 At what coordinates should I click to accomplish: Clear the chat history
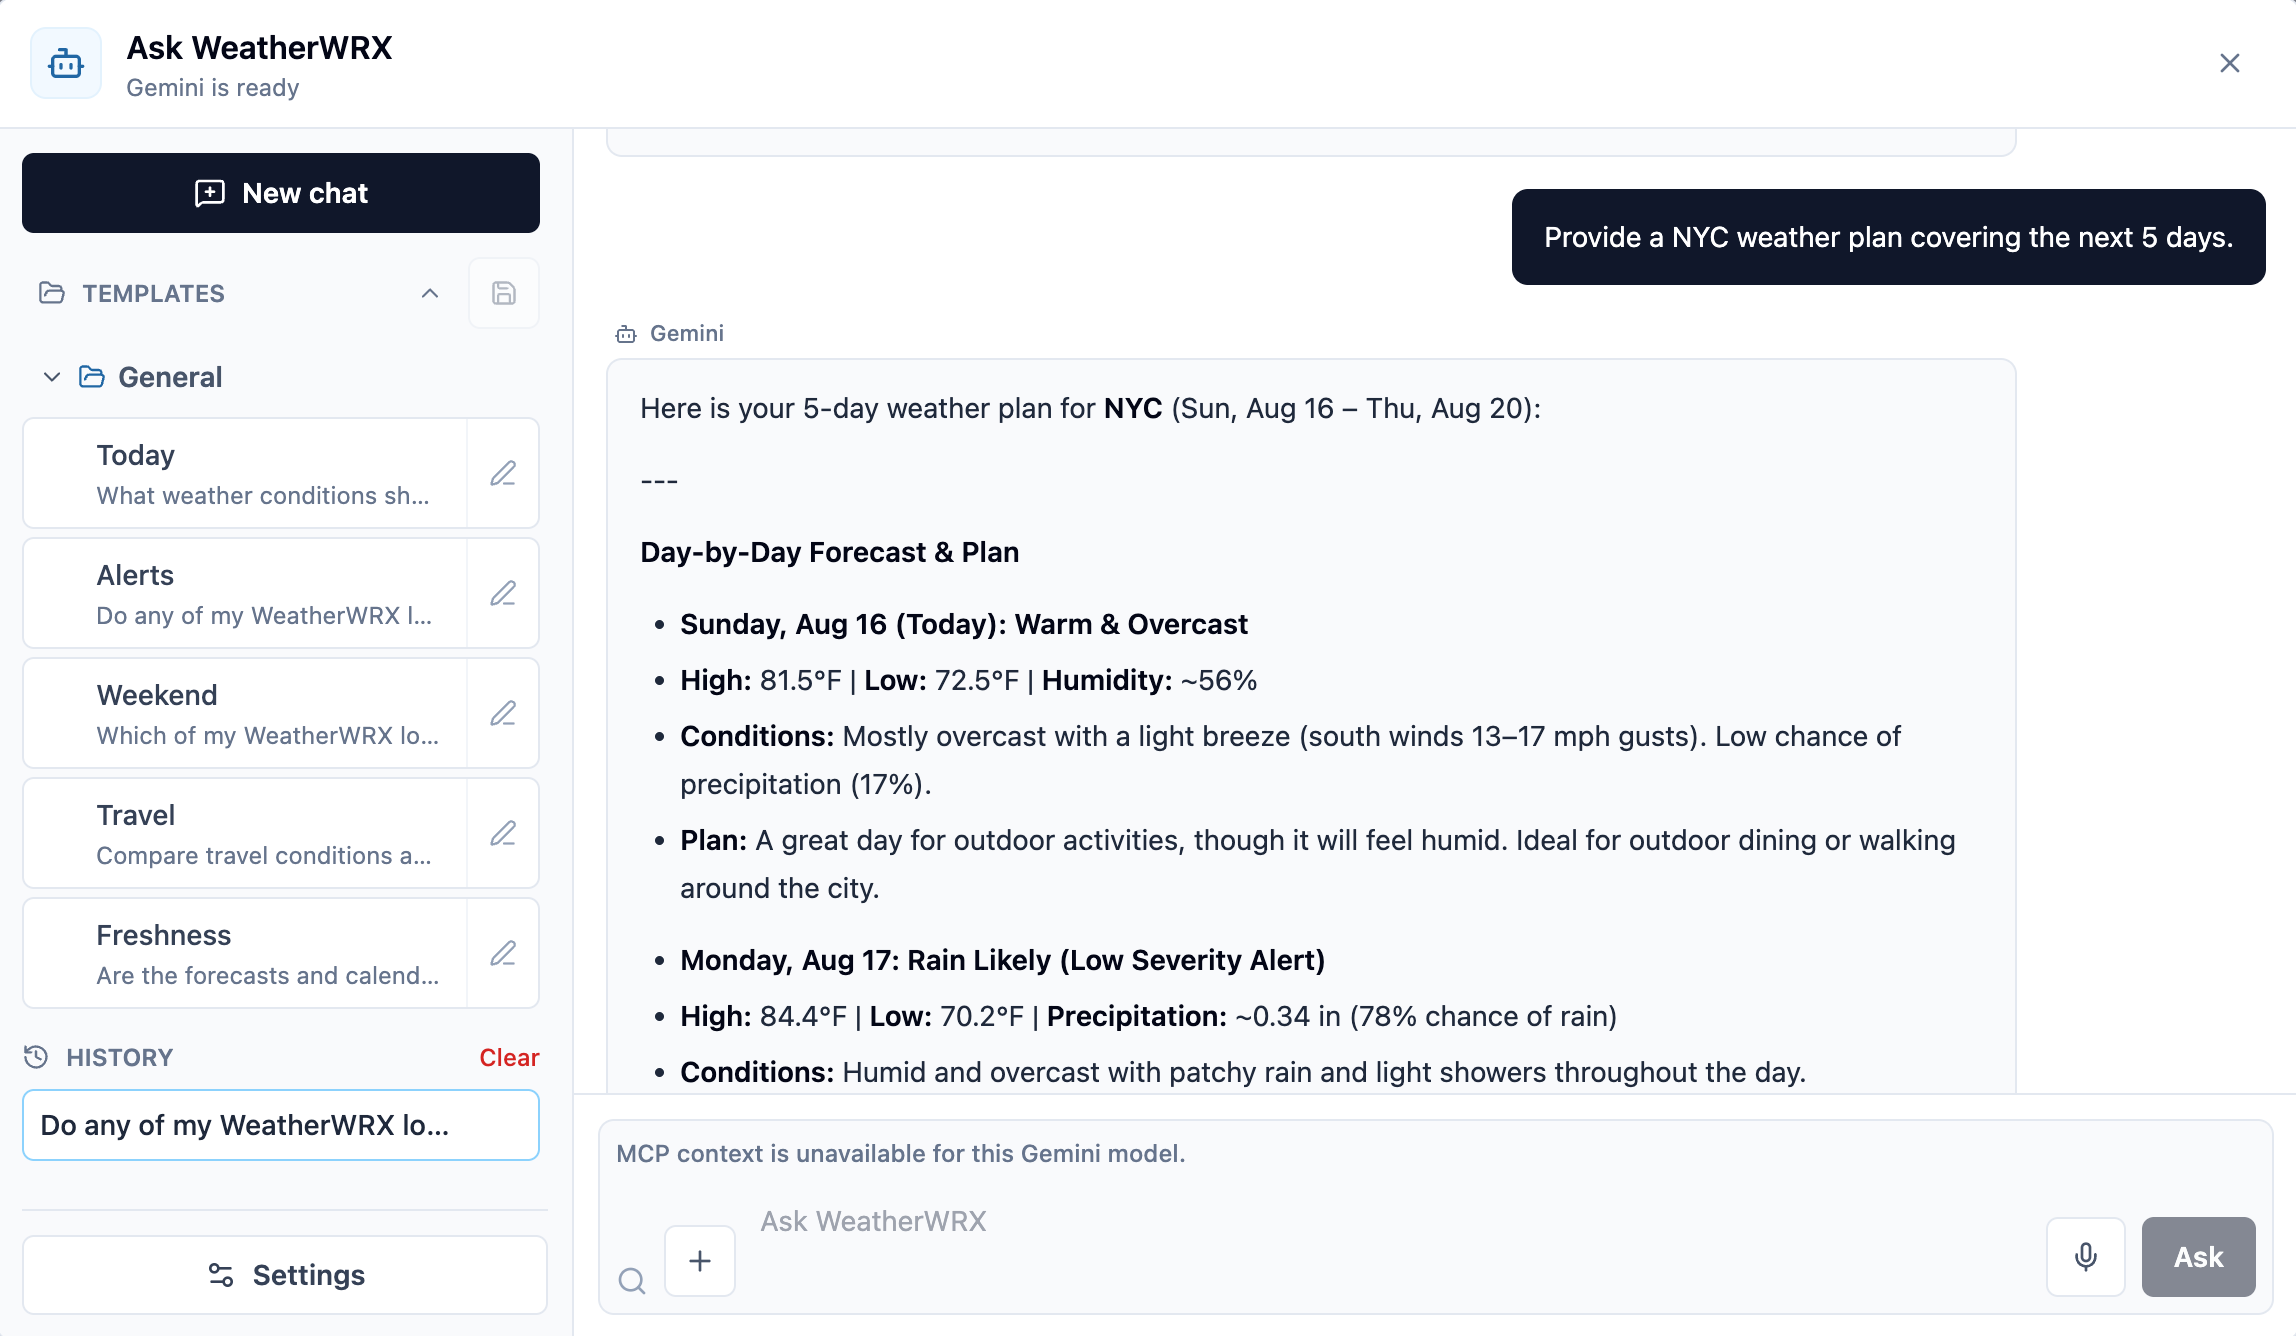click(509, 1057)
